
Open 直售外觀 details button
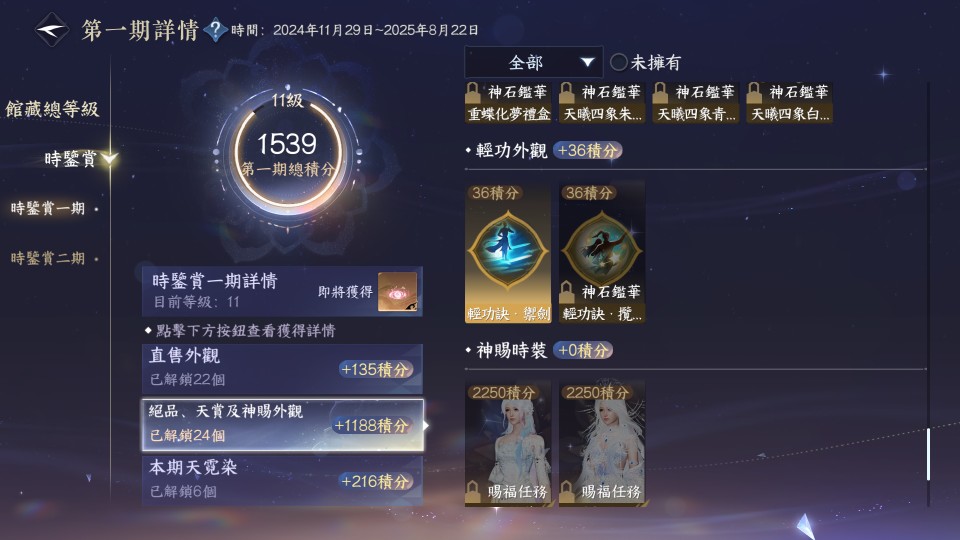point(282,369)
